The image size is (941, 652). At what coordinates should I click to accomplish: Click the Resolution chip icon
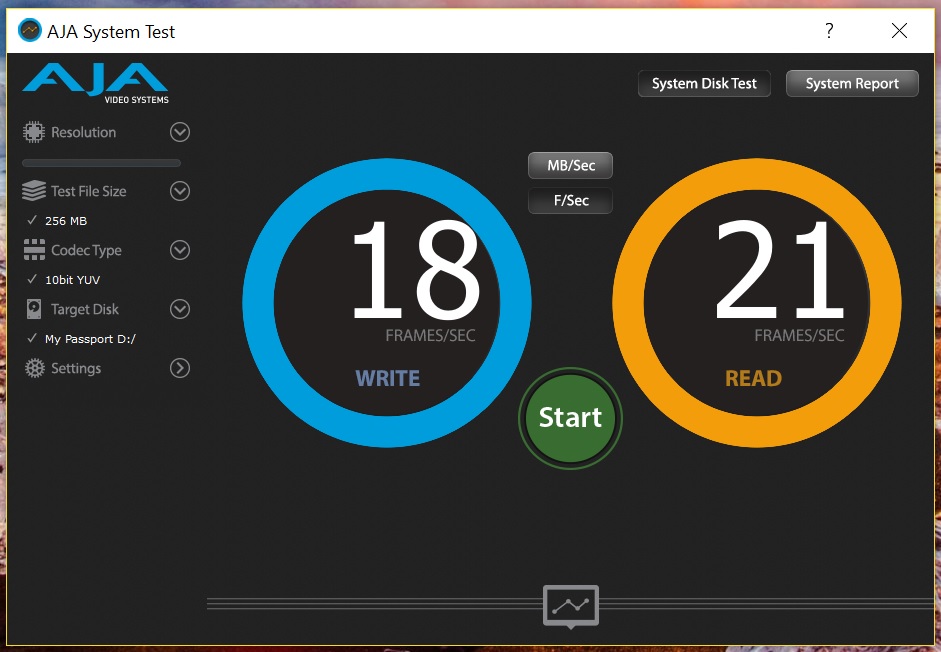pyautogui.click(x=34, y=132)
